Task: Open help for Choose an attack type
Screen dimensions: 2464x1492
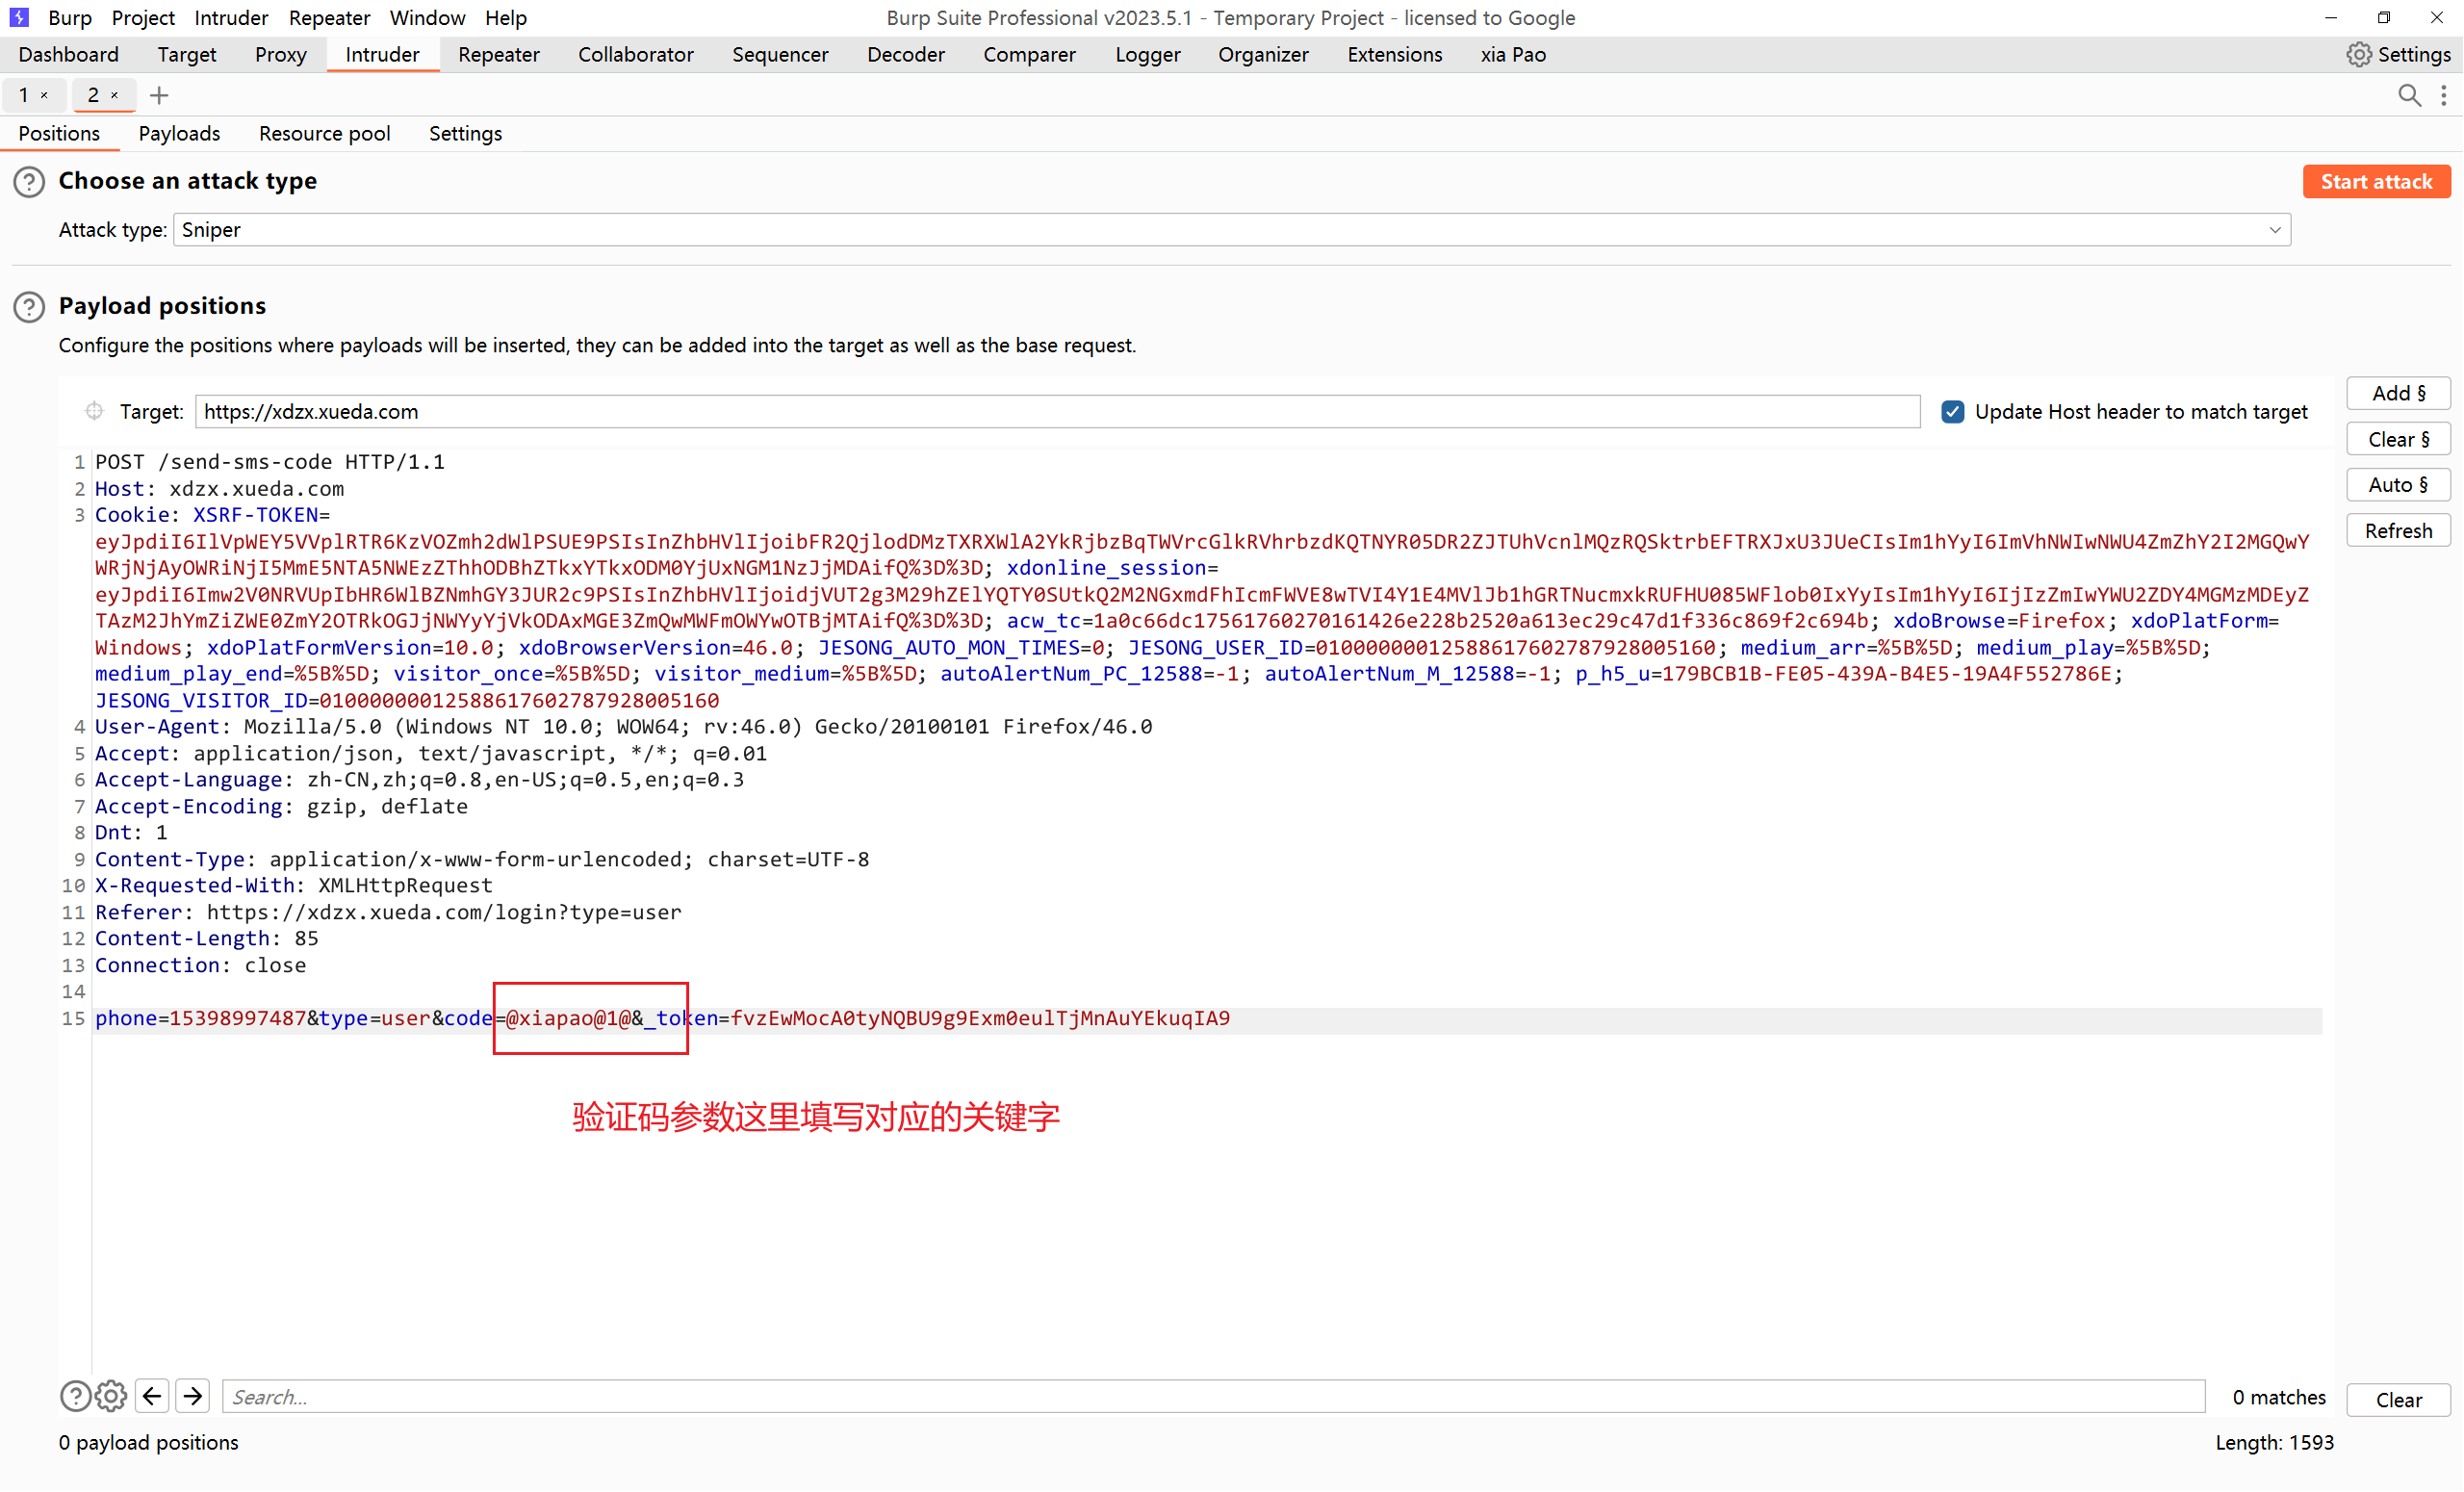Action: 29,182
